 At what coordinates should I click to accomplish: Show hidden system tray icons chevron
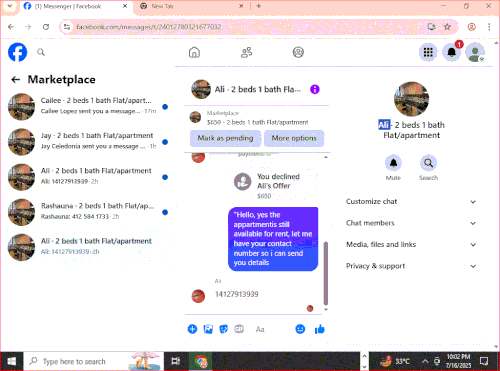(425, 361)
